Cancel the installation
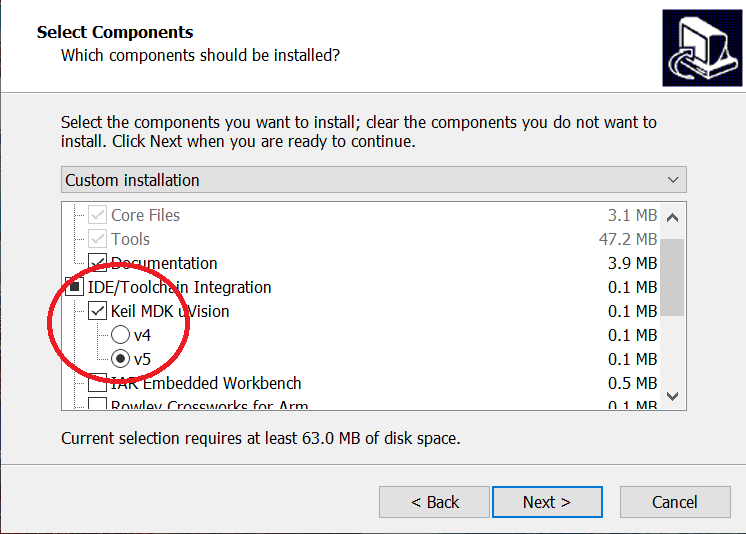The width and height of the screenshot is (746, 534). pos(675,502)
